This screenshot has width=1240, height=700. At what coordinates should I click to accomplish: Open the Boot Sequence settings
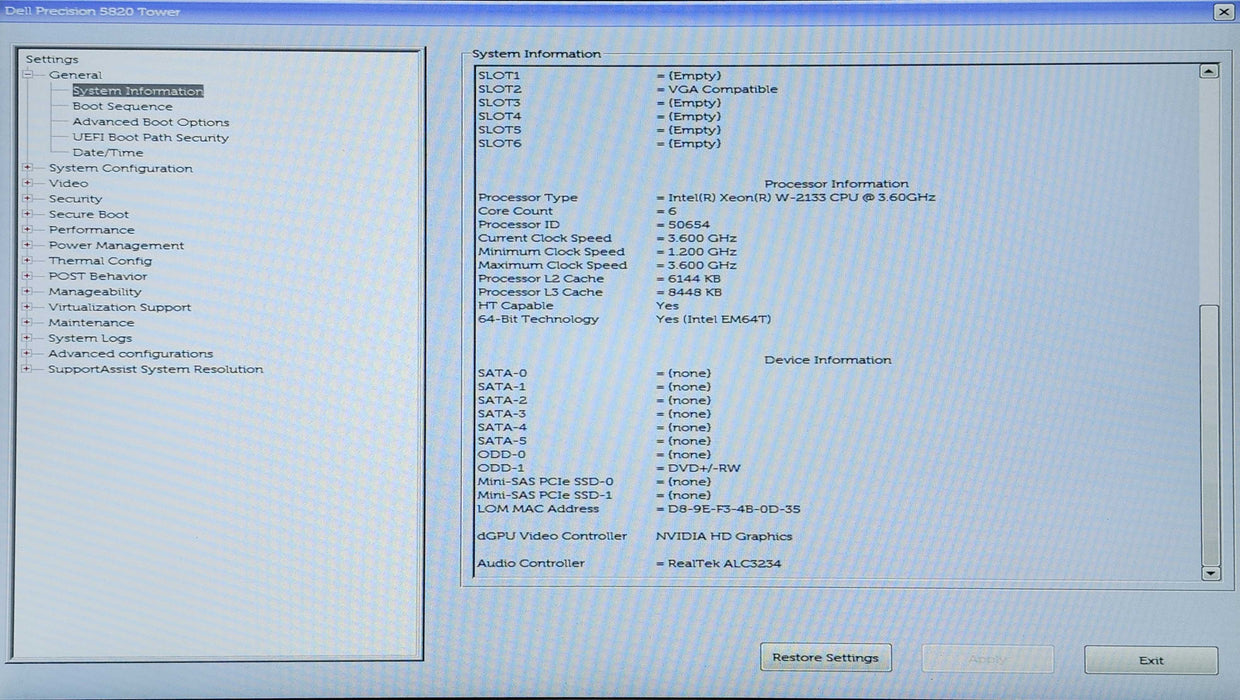122,107
